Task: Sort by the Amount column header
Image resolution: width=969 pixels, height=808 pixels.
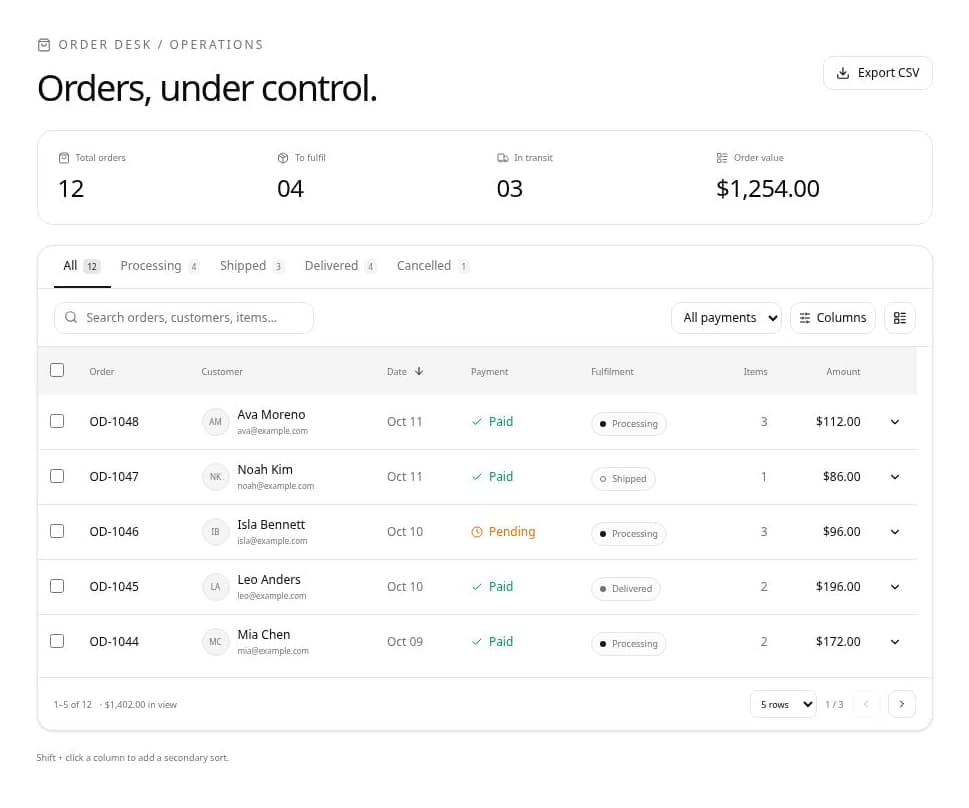Action: coord(843,372)
